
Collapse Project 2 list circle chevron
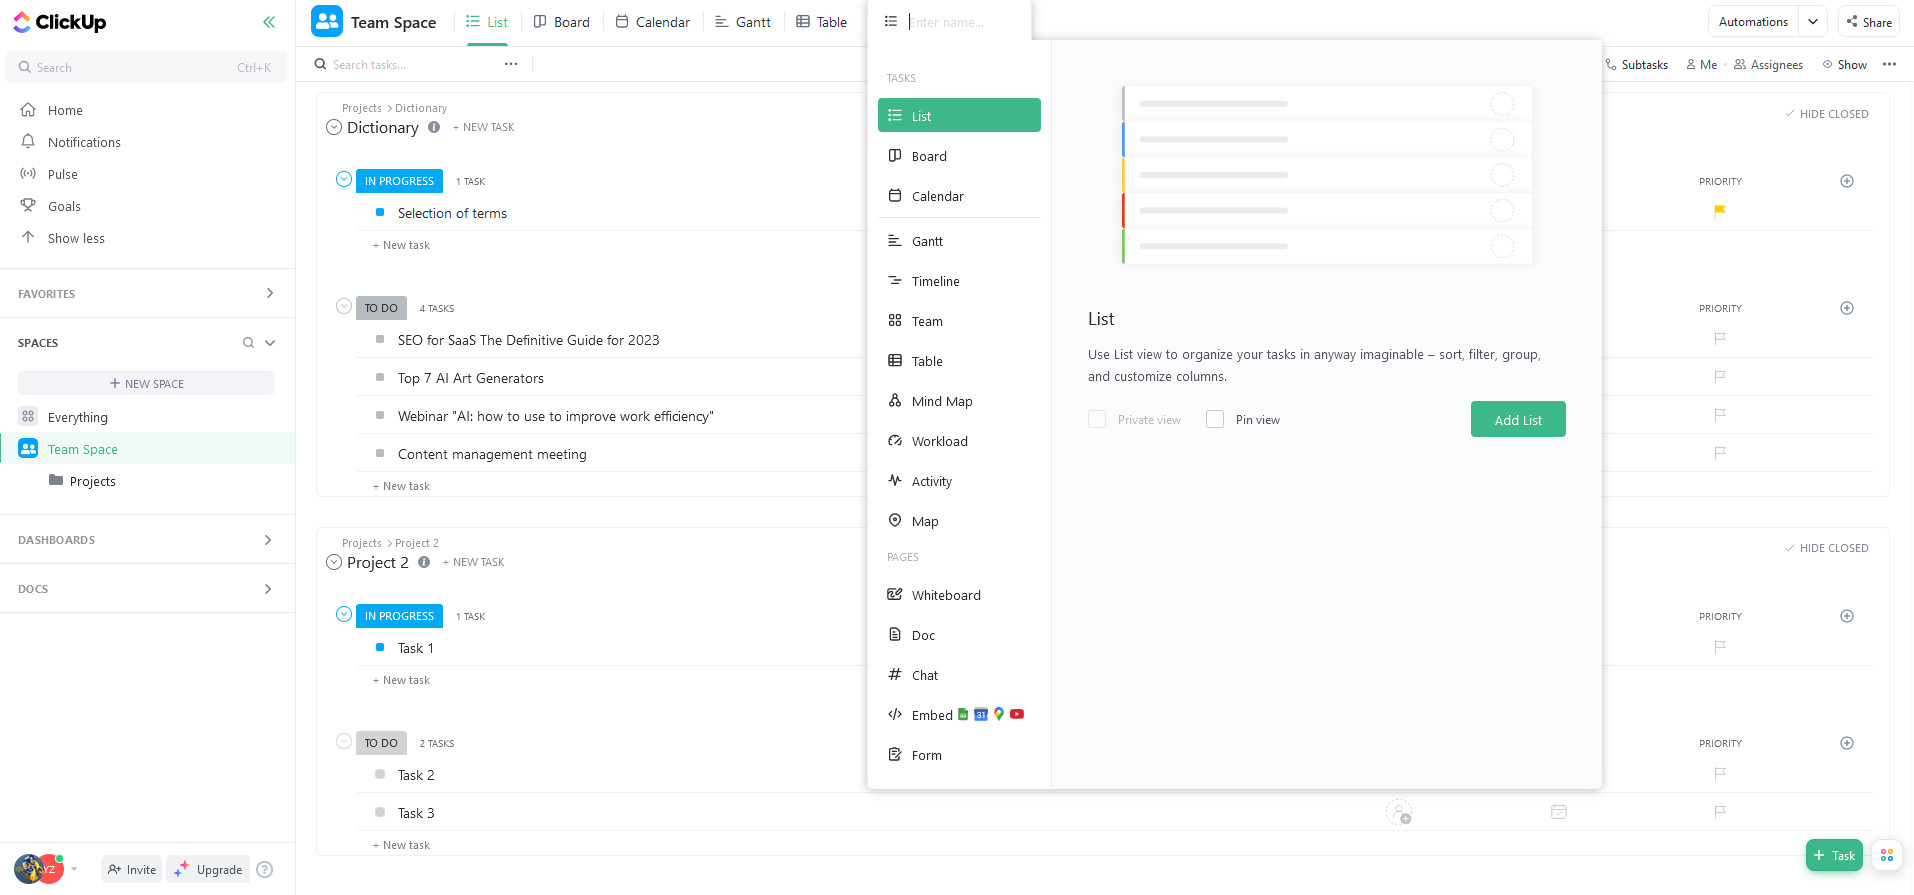point(334,562)
